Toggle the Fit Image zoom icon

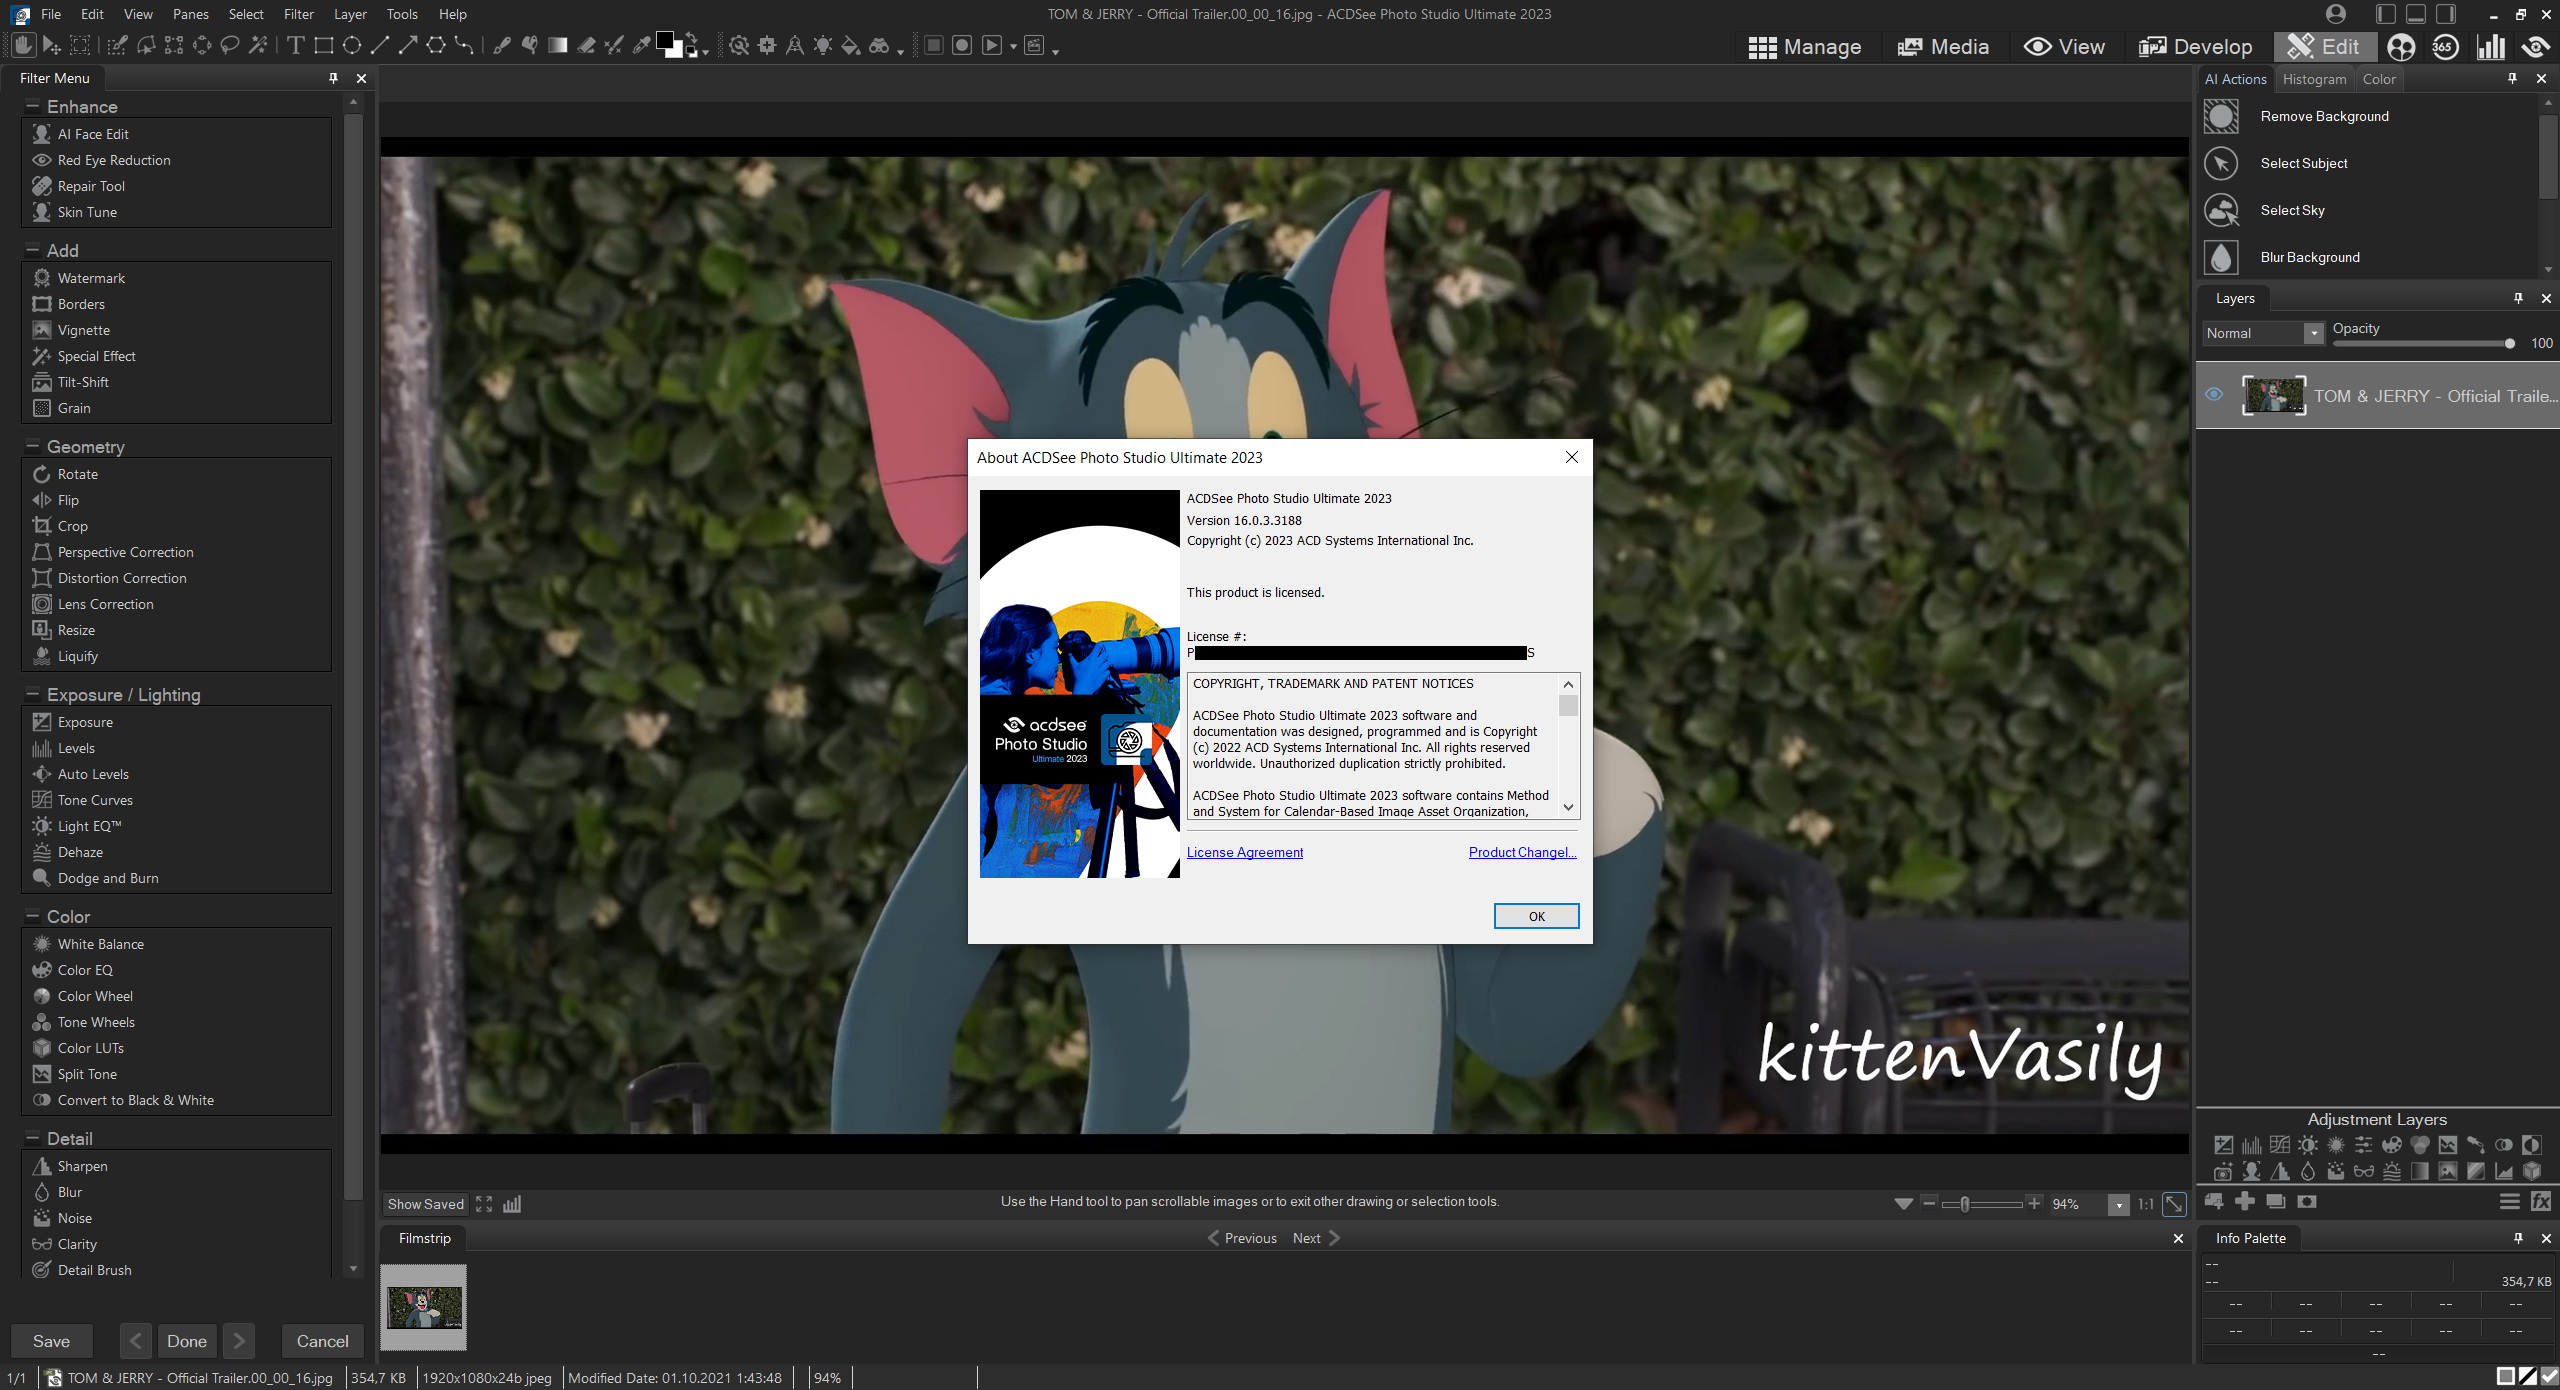2174,1204
